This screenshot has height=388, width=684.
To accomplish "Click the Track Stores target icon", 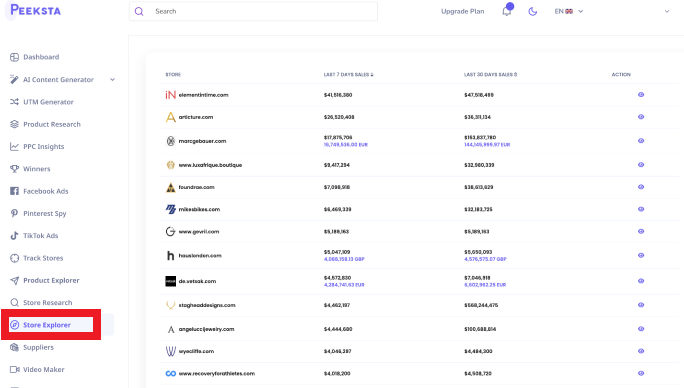I will click(14, 258).
